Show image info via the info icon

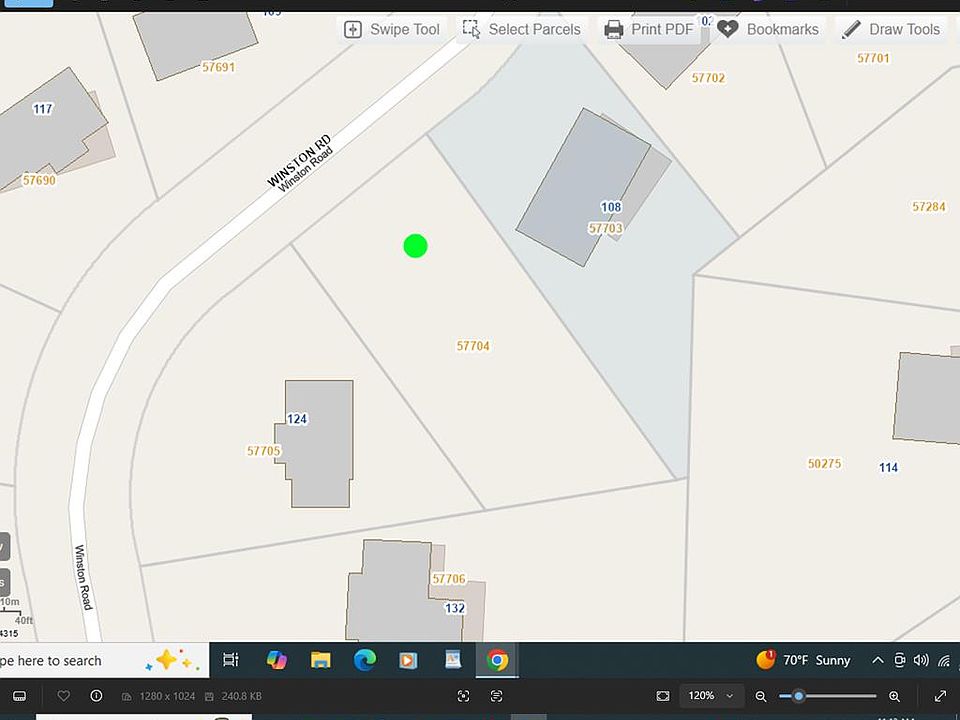(x=96, y=696)
